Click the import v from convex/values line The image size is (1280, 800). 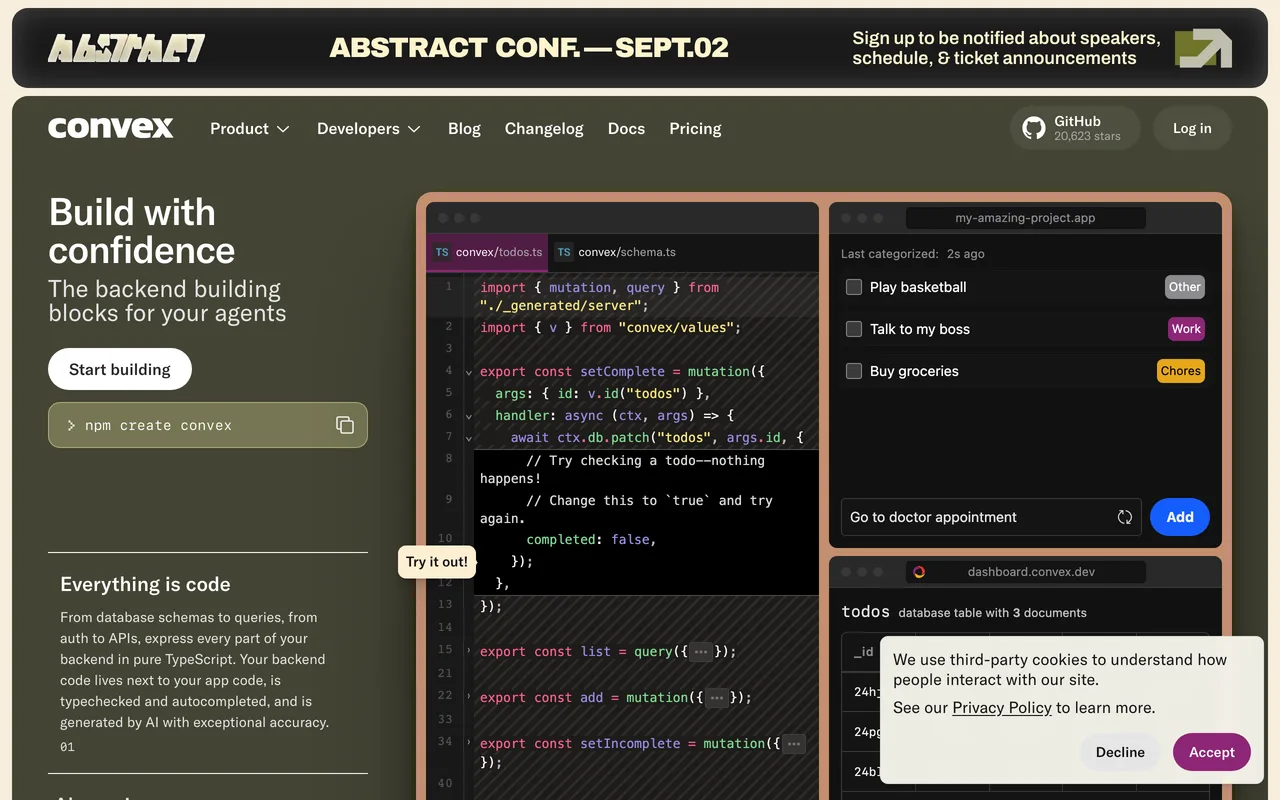pos(610,327)
